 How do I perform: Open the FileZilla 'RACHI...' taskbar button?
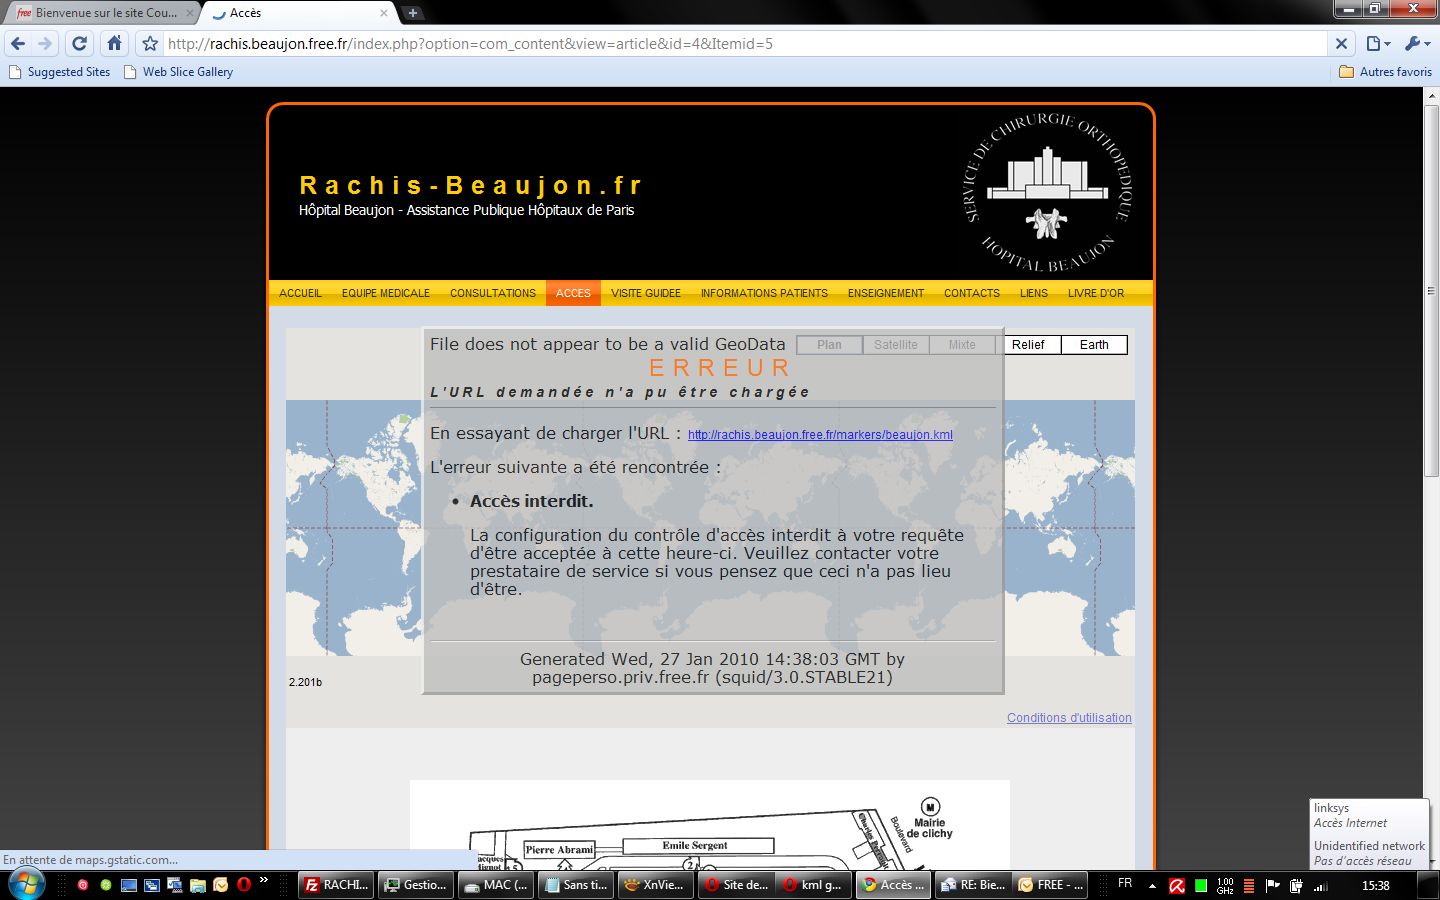pos(337,885)
